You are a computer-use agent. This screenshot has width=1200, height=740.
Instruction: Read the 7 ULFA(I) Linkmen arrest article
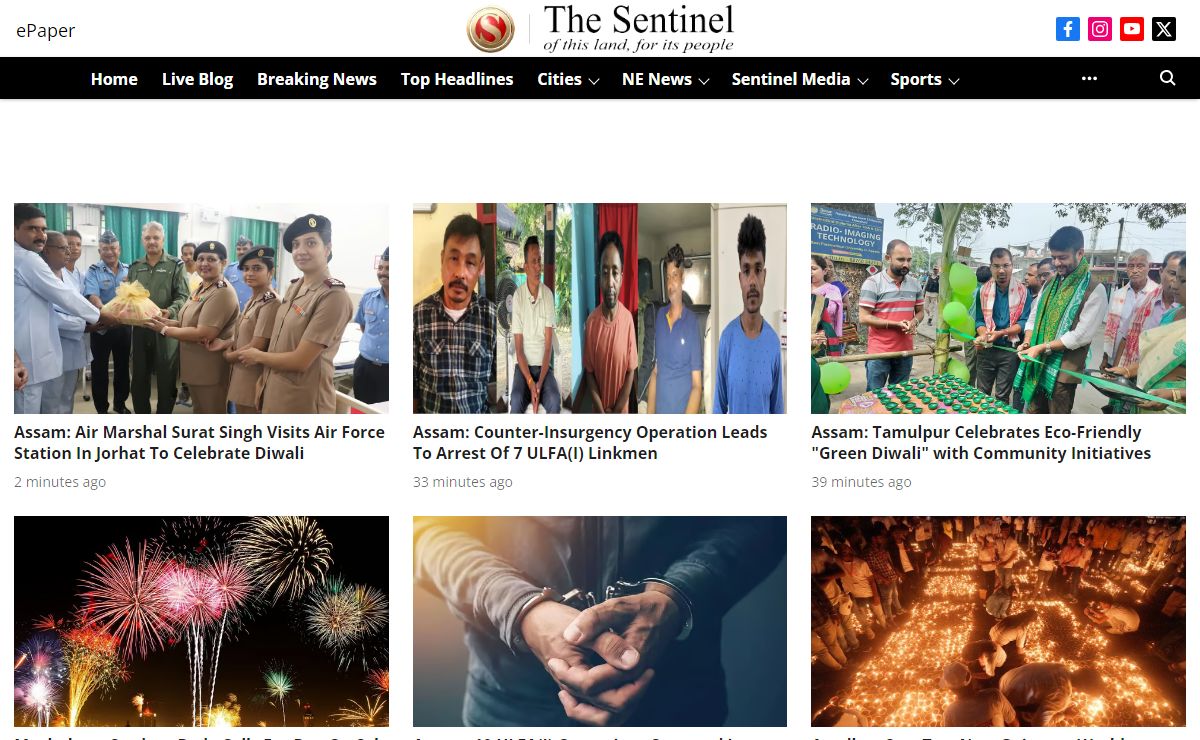coord(590,443)
